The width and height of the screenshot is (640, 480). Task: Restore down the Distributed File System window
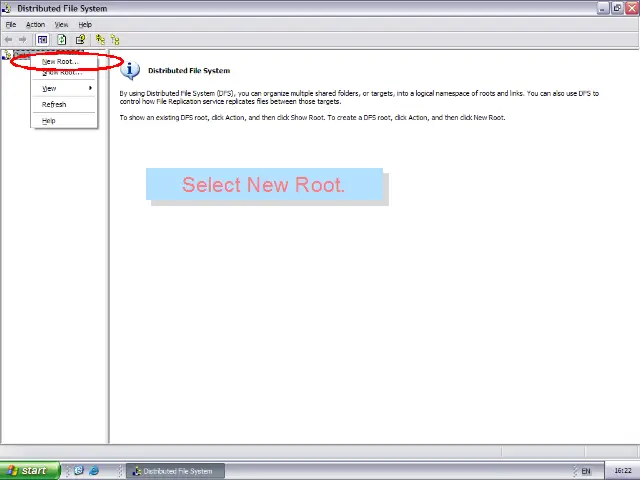click(617, 8)
